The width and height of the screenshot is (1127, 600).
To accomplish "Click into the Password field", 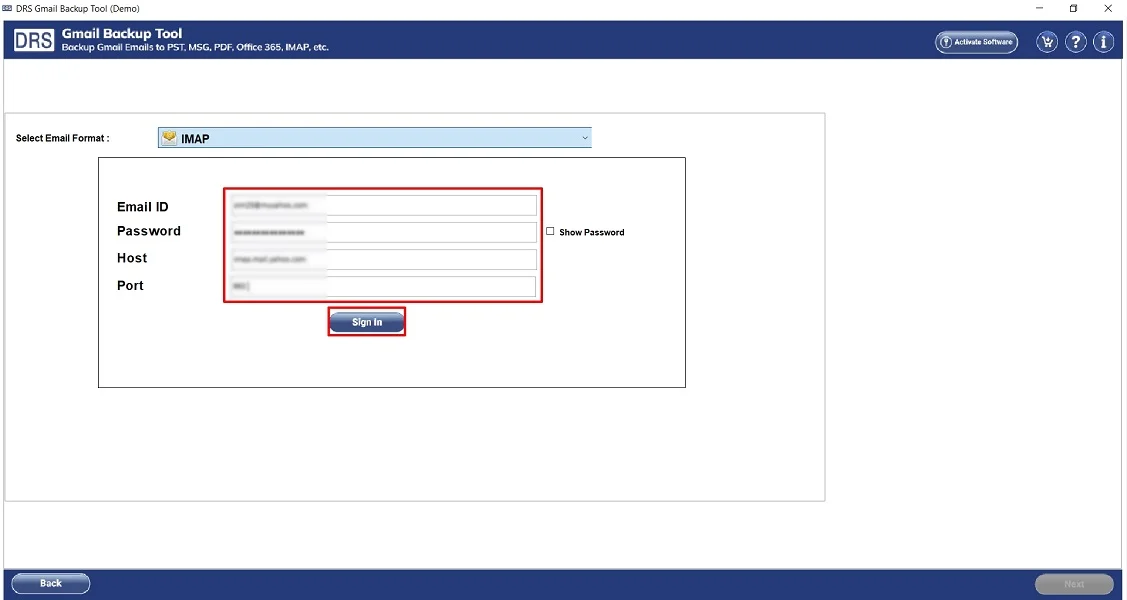I will [x=382, y=232].
